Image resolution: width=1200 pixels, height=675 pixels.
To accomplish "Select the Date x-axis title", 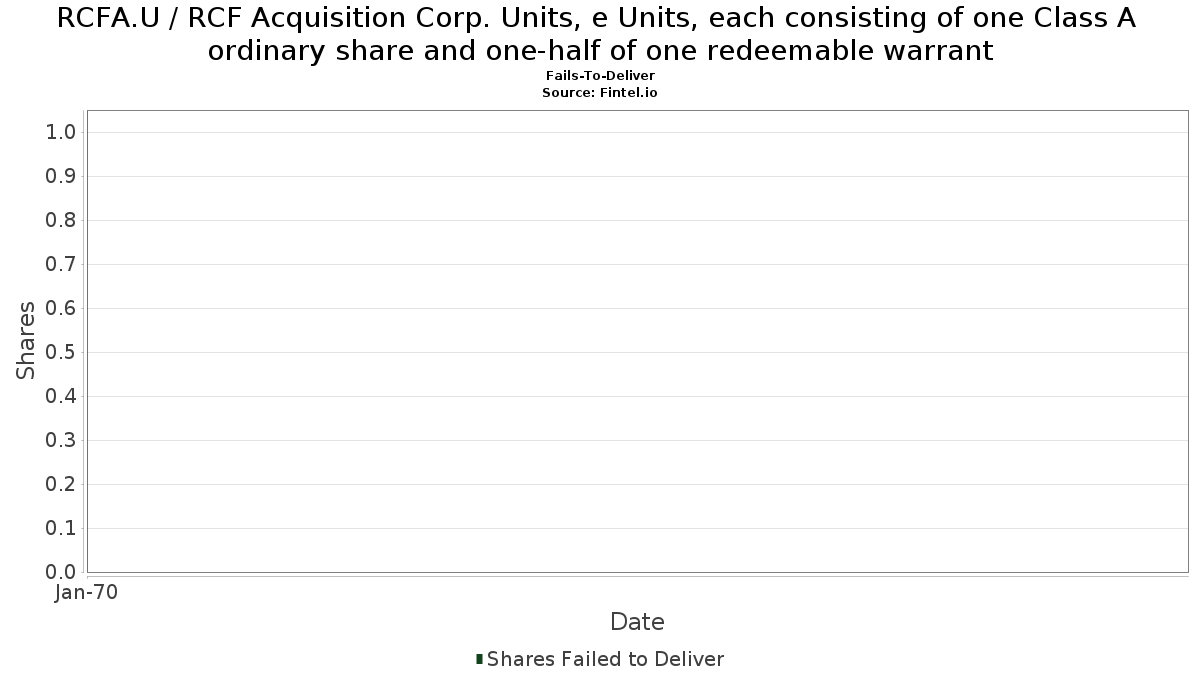I will point(637,622).
